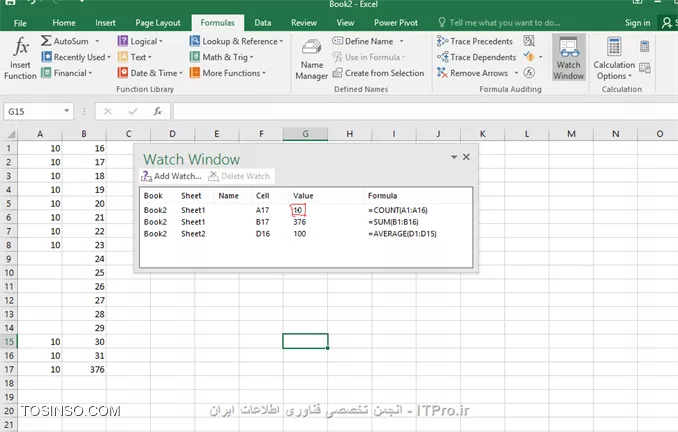Click Add Watch button
The height and width of the screenshot is (432, 678).
tap(172, 176)
